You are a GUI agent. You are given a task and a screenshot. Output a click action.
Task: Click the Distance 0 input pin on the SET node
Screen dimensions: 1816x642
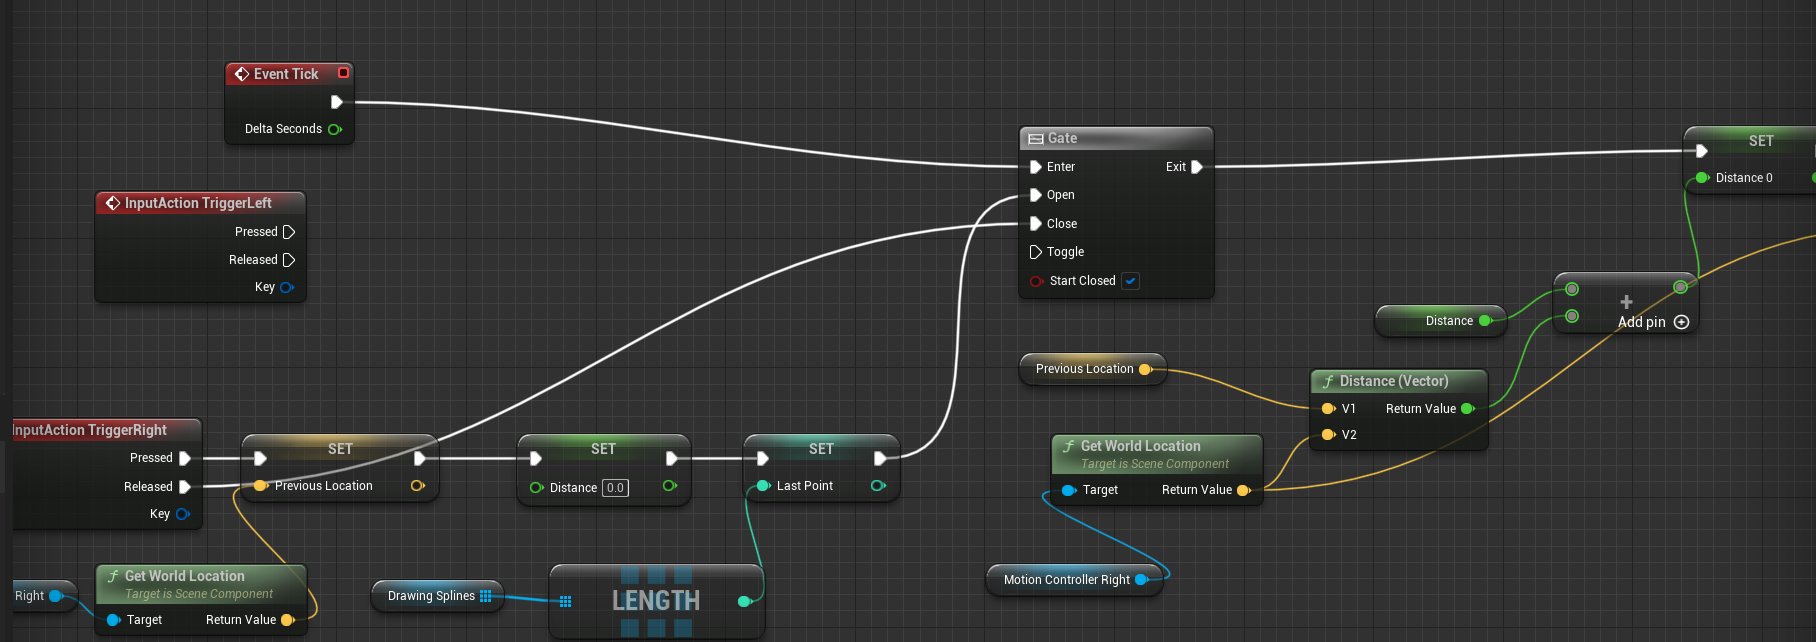[1702, 178]
